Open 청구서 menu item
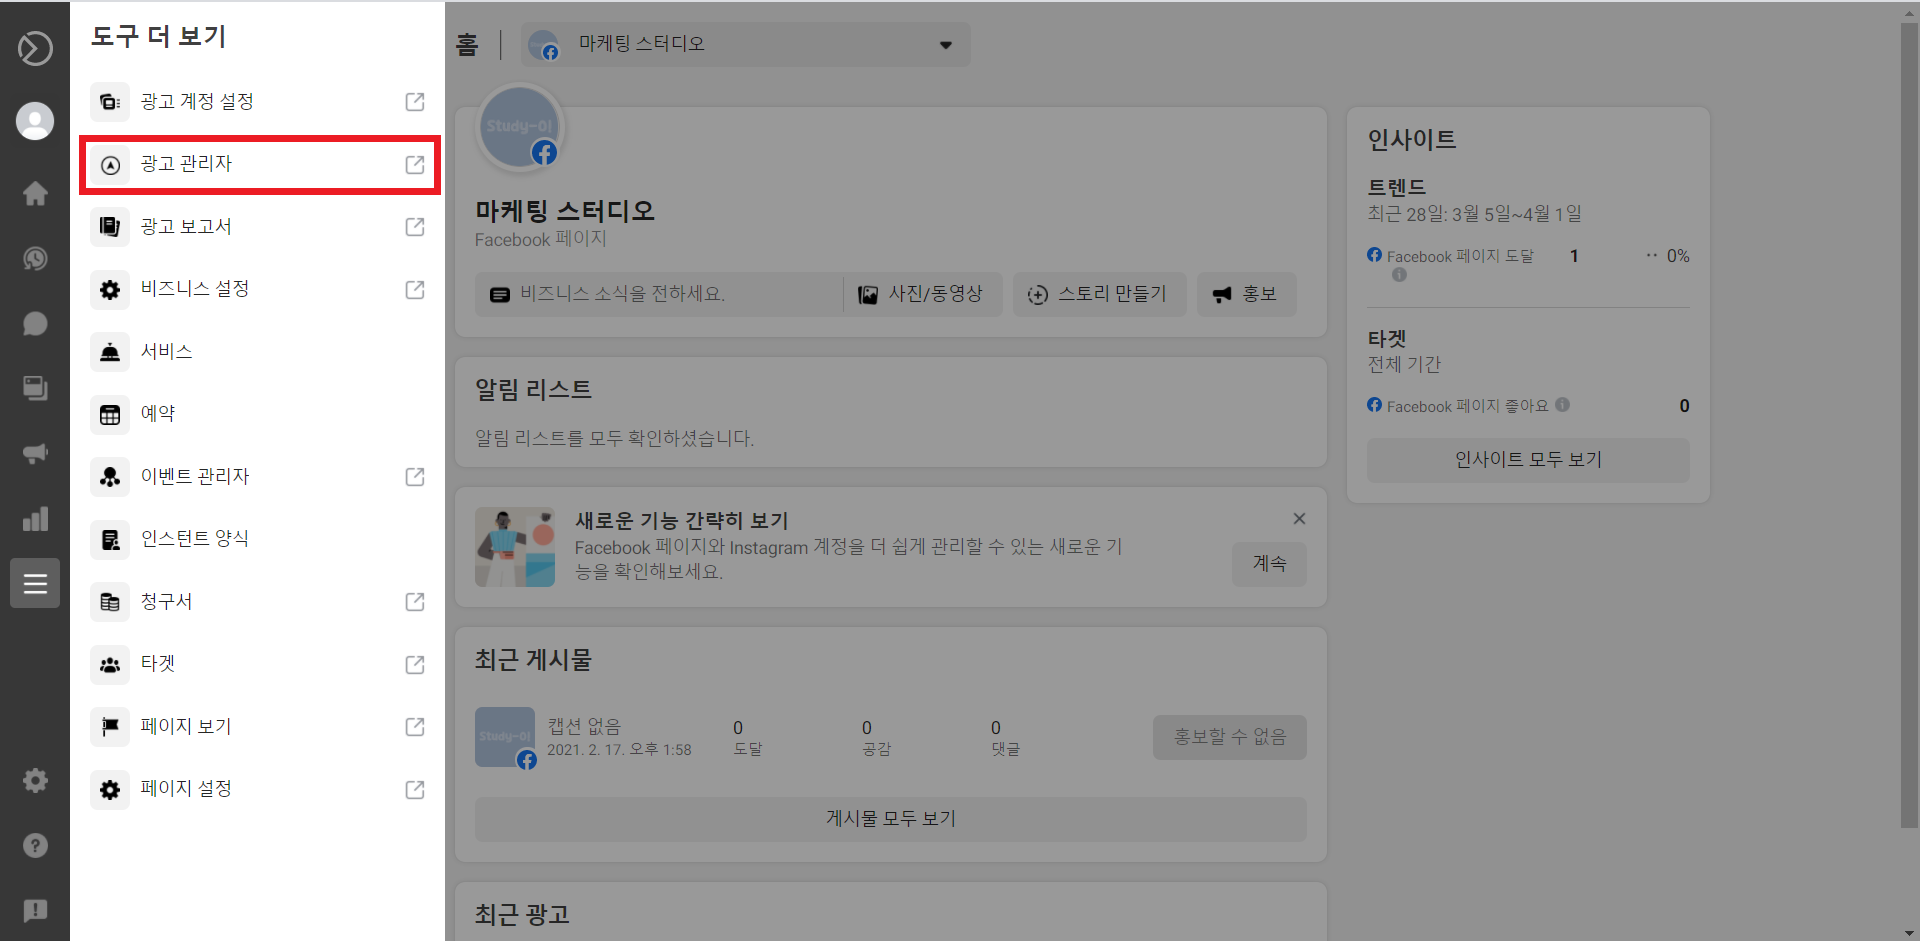 (x=260, y=602)
